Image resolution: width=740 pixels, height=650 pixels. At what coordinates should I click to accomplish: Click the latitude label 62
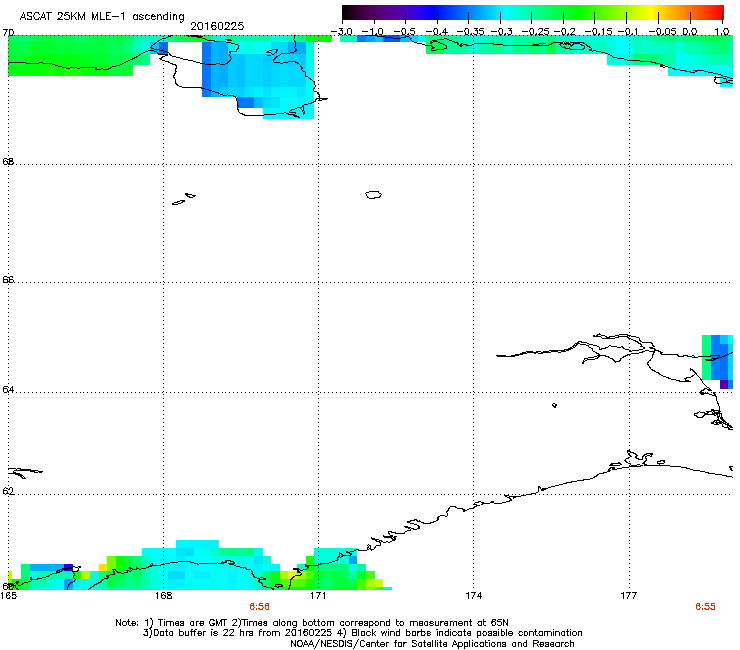click(8, 491)
